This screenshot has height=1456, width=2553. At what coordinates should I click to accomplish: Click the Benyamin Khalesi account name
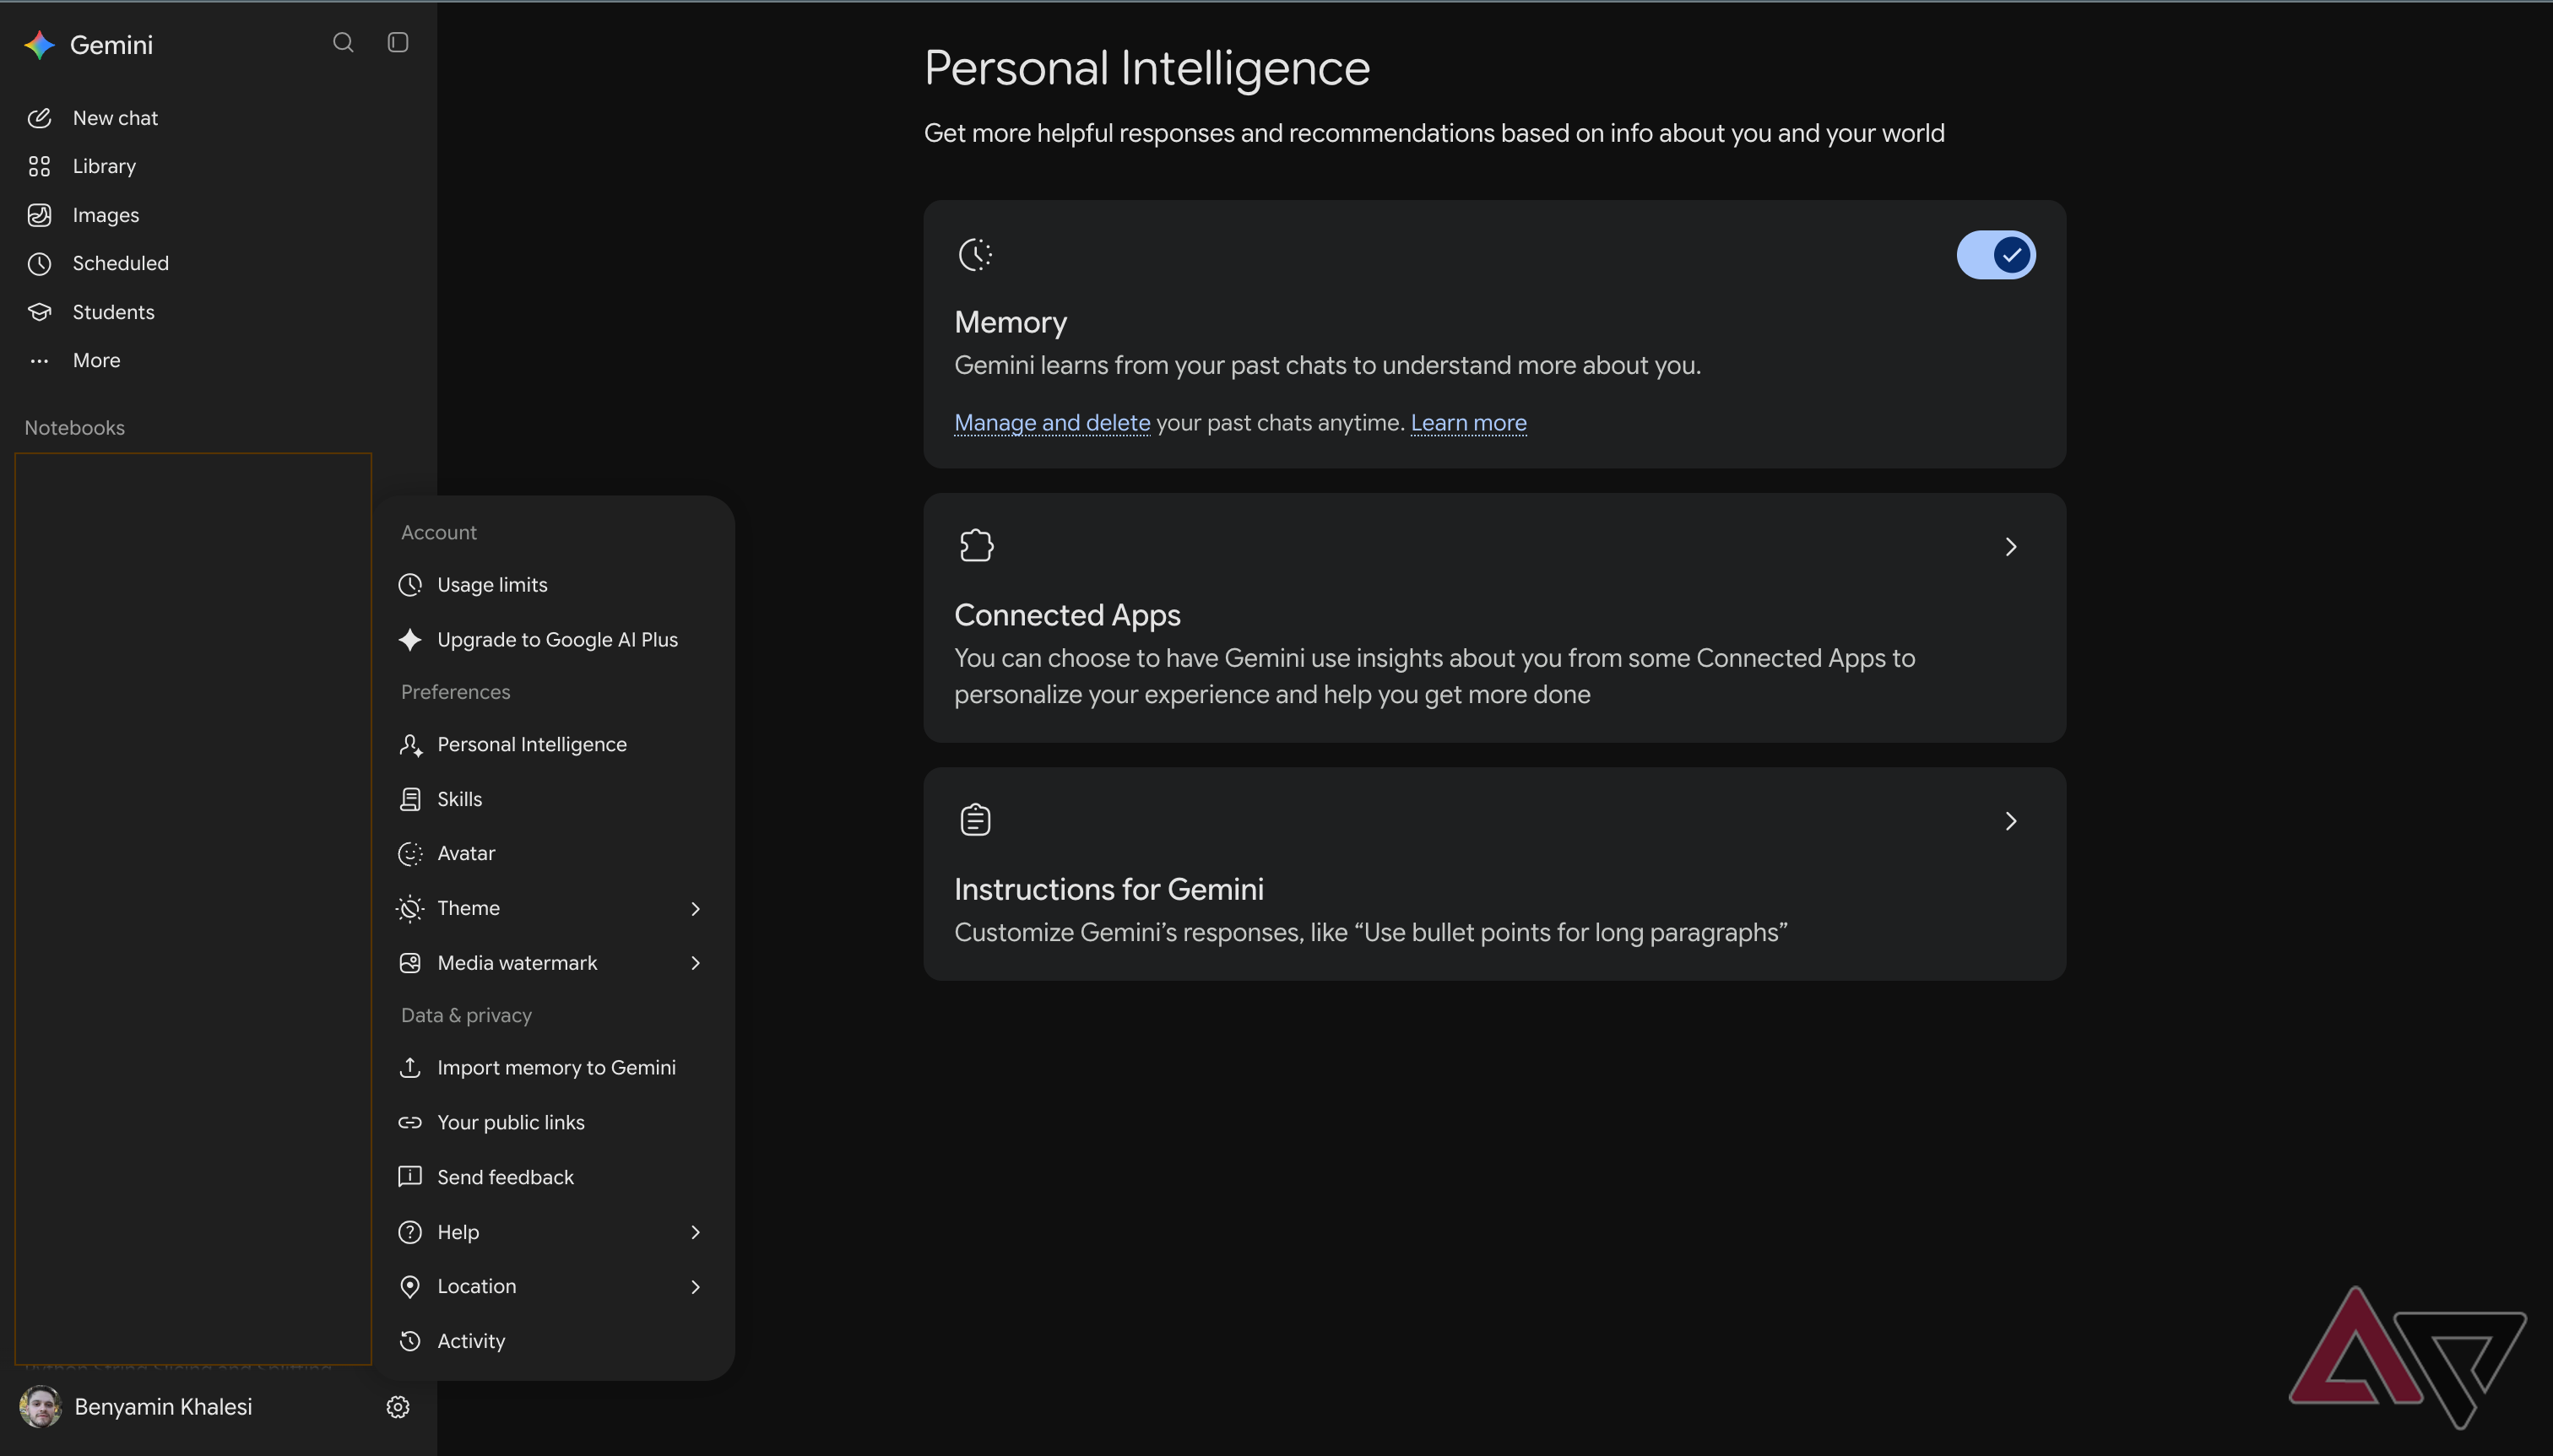(x=163, y=1407)
